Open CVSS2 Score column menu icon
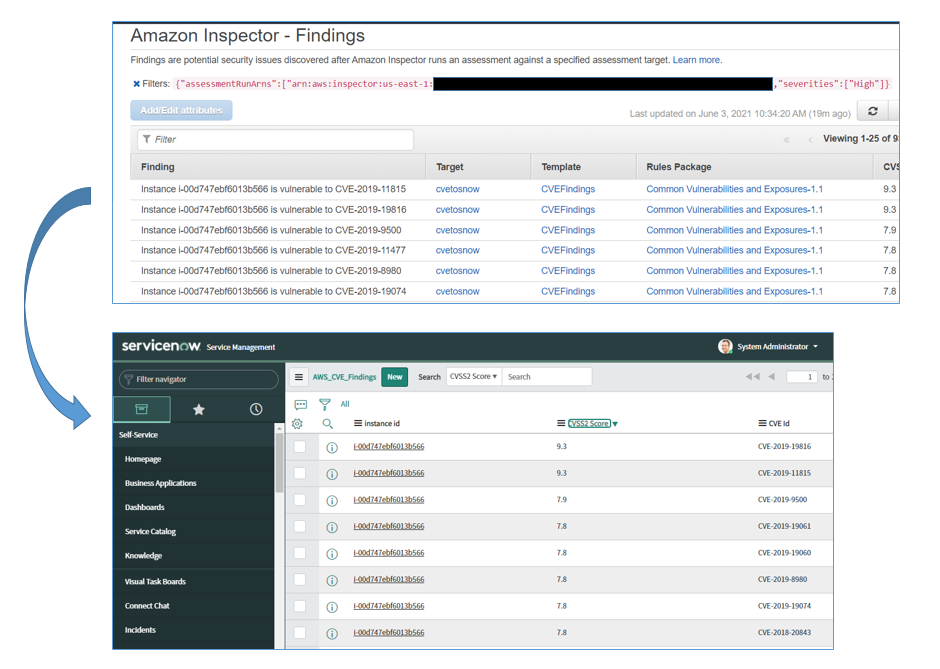The image size is (940, 669). (x=561, y=423)
